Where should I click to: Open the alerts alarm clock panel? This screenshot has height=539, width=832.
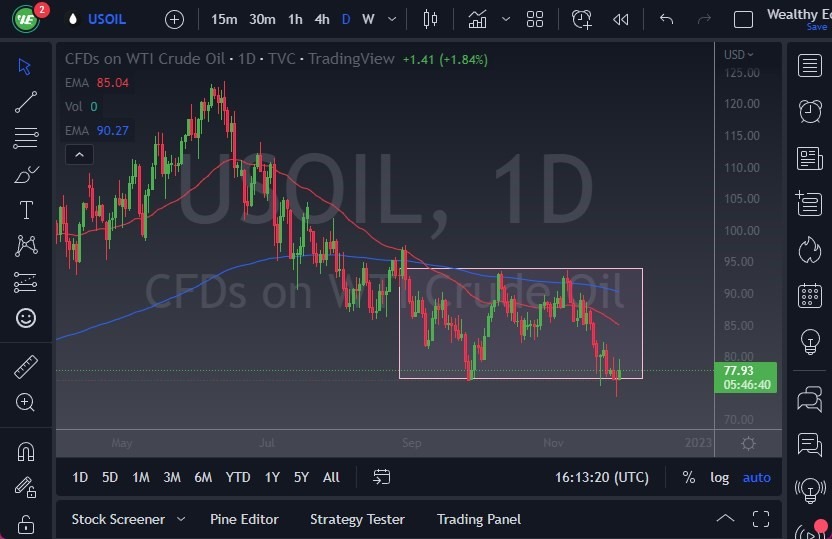coord(810,111)
